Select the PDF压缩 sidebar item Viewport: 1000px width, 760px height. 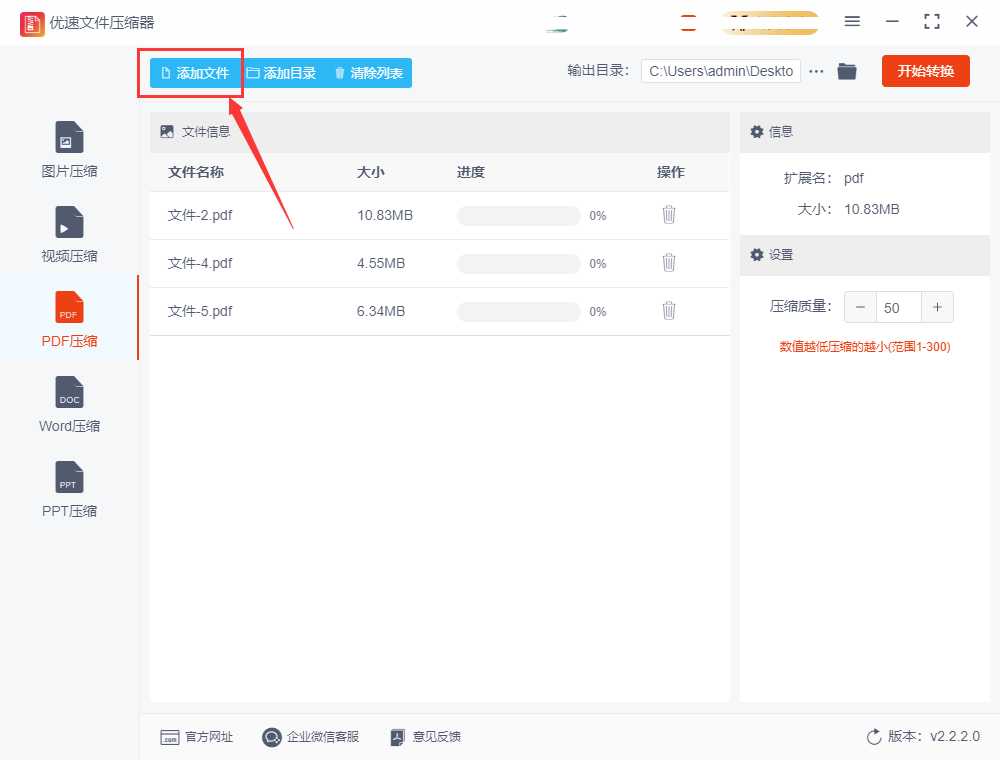[69, 319]
